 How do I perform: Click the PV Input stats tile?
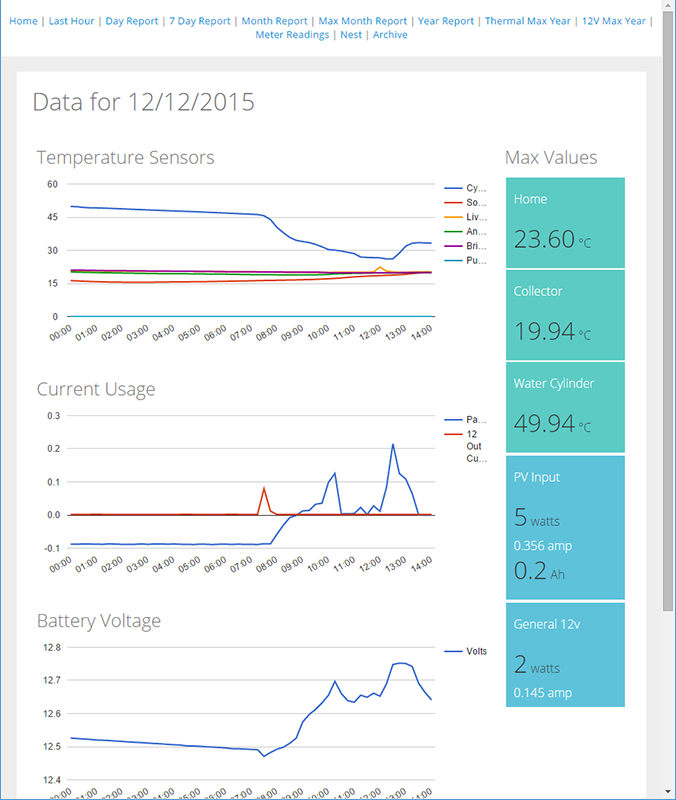click(565, 527)
